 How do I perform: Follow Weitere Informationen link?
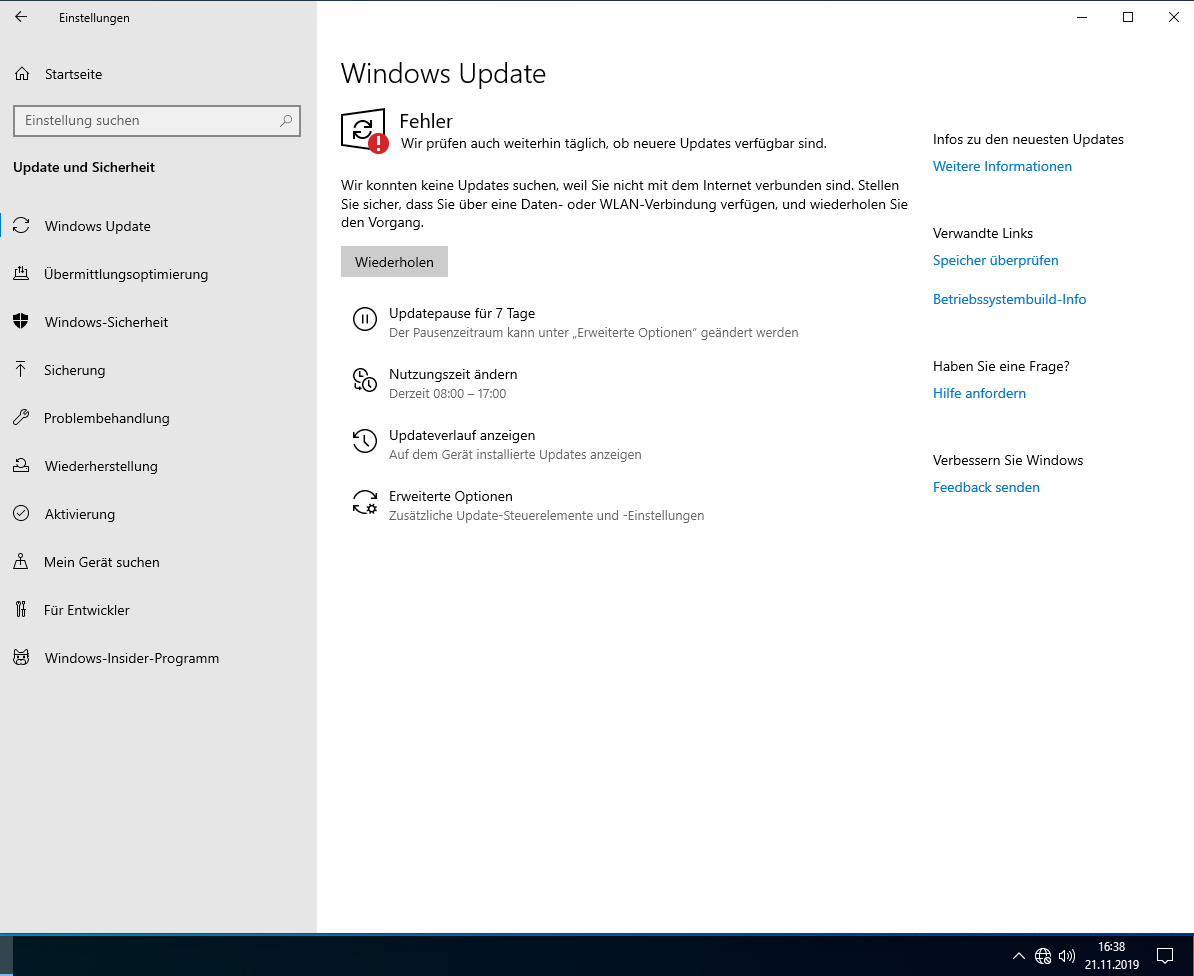tap(1002, 166)
